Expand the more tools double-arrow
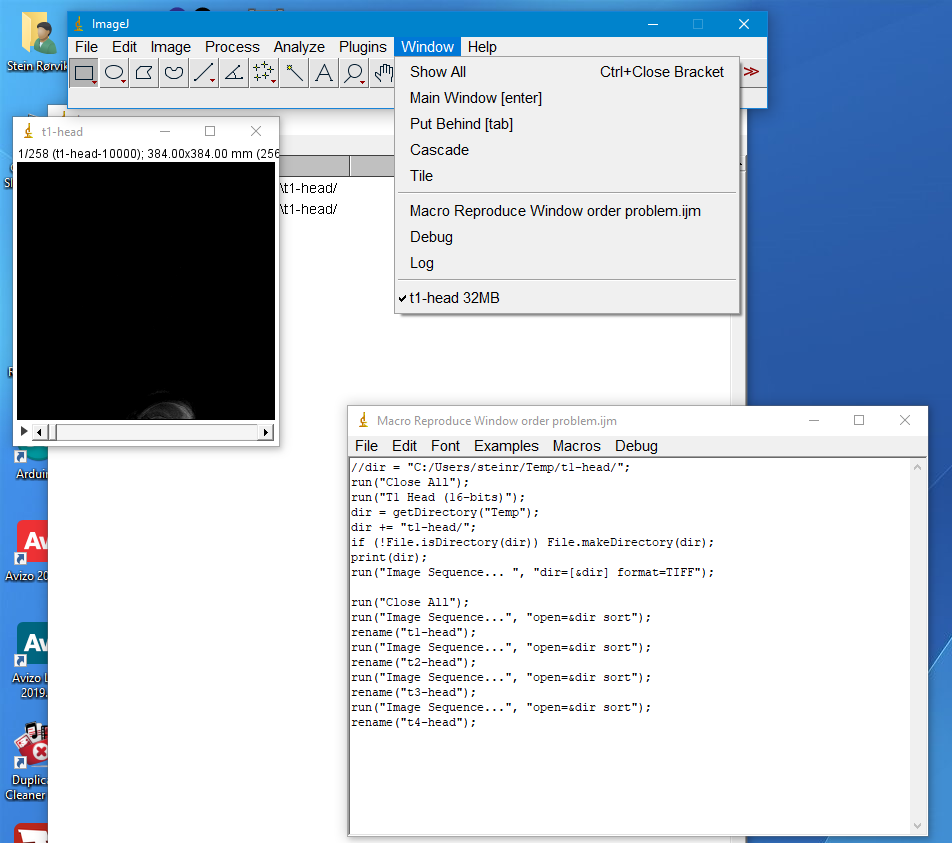The image size is (952, 843). (x=751, y=72)
